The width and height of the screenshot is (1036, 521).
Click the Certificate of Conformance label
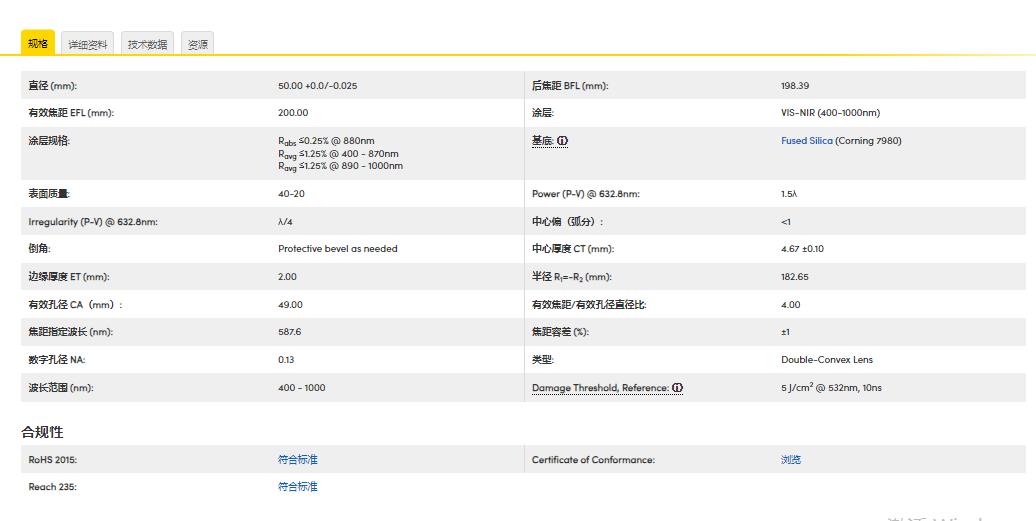[593, 460]
